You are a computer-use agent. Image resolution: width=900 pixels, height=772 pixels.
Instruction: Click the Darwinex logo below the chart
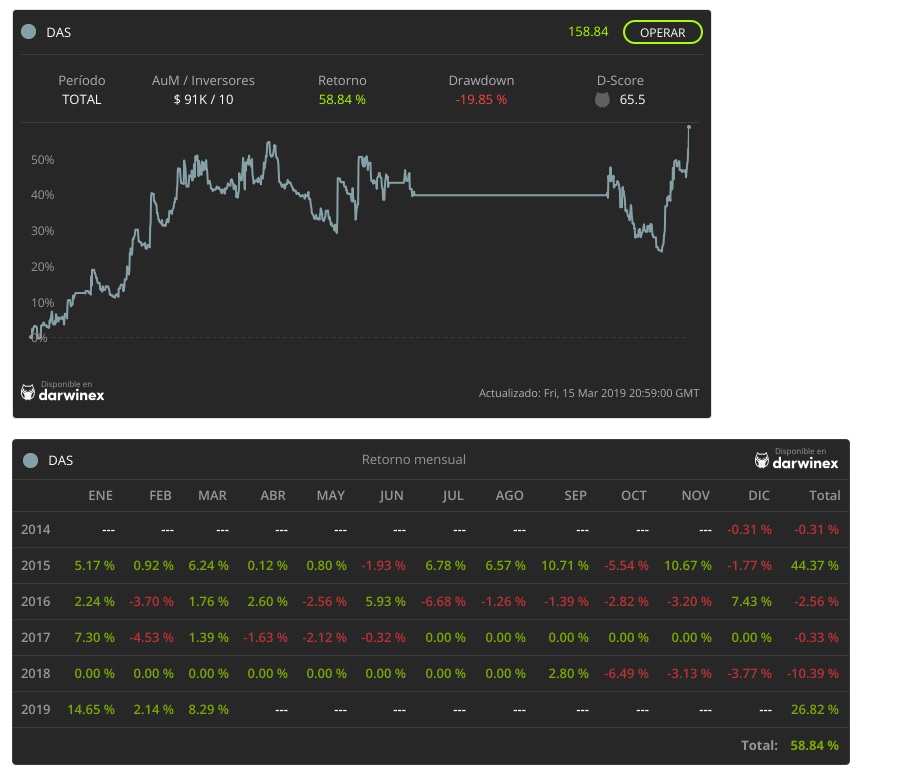[62, 391]
